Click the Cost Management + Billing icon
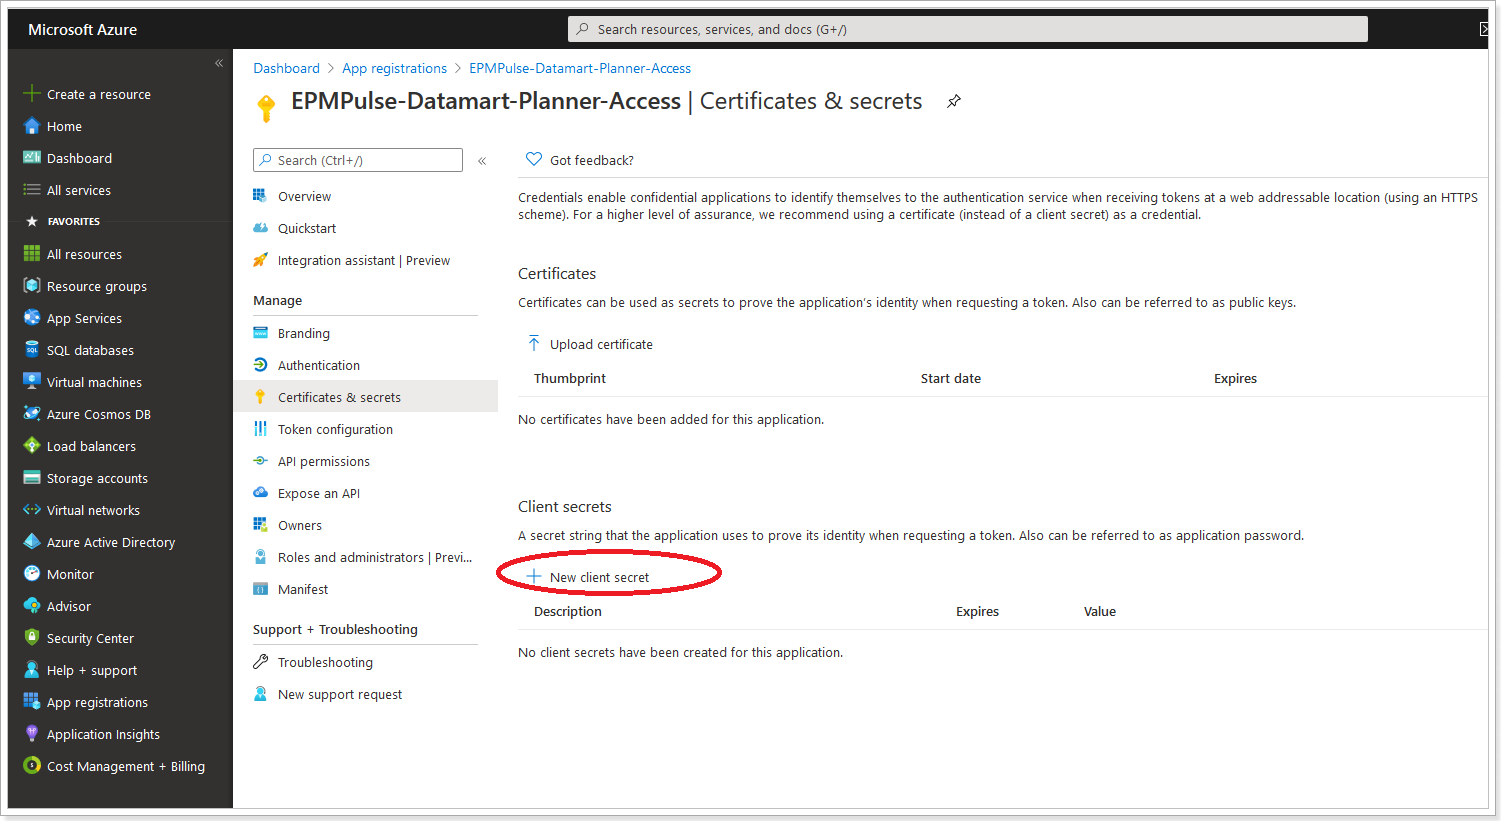 [31, 766]
